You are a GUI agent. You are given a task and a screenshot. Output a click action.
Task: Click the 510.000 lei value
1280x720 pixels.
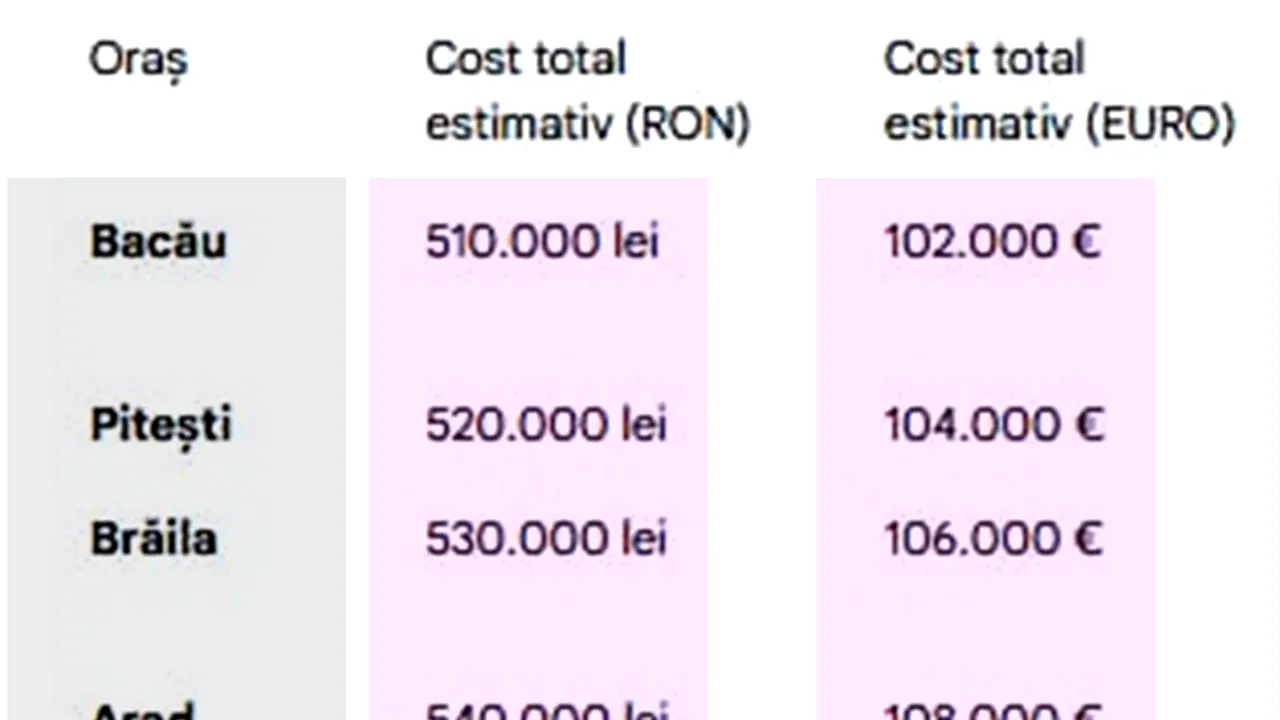pos(542,242)
